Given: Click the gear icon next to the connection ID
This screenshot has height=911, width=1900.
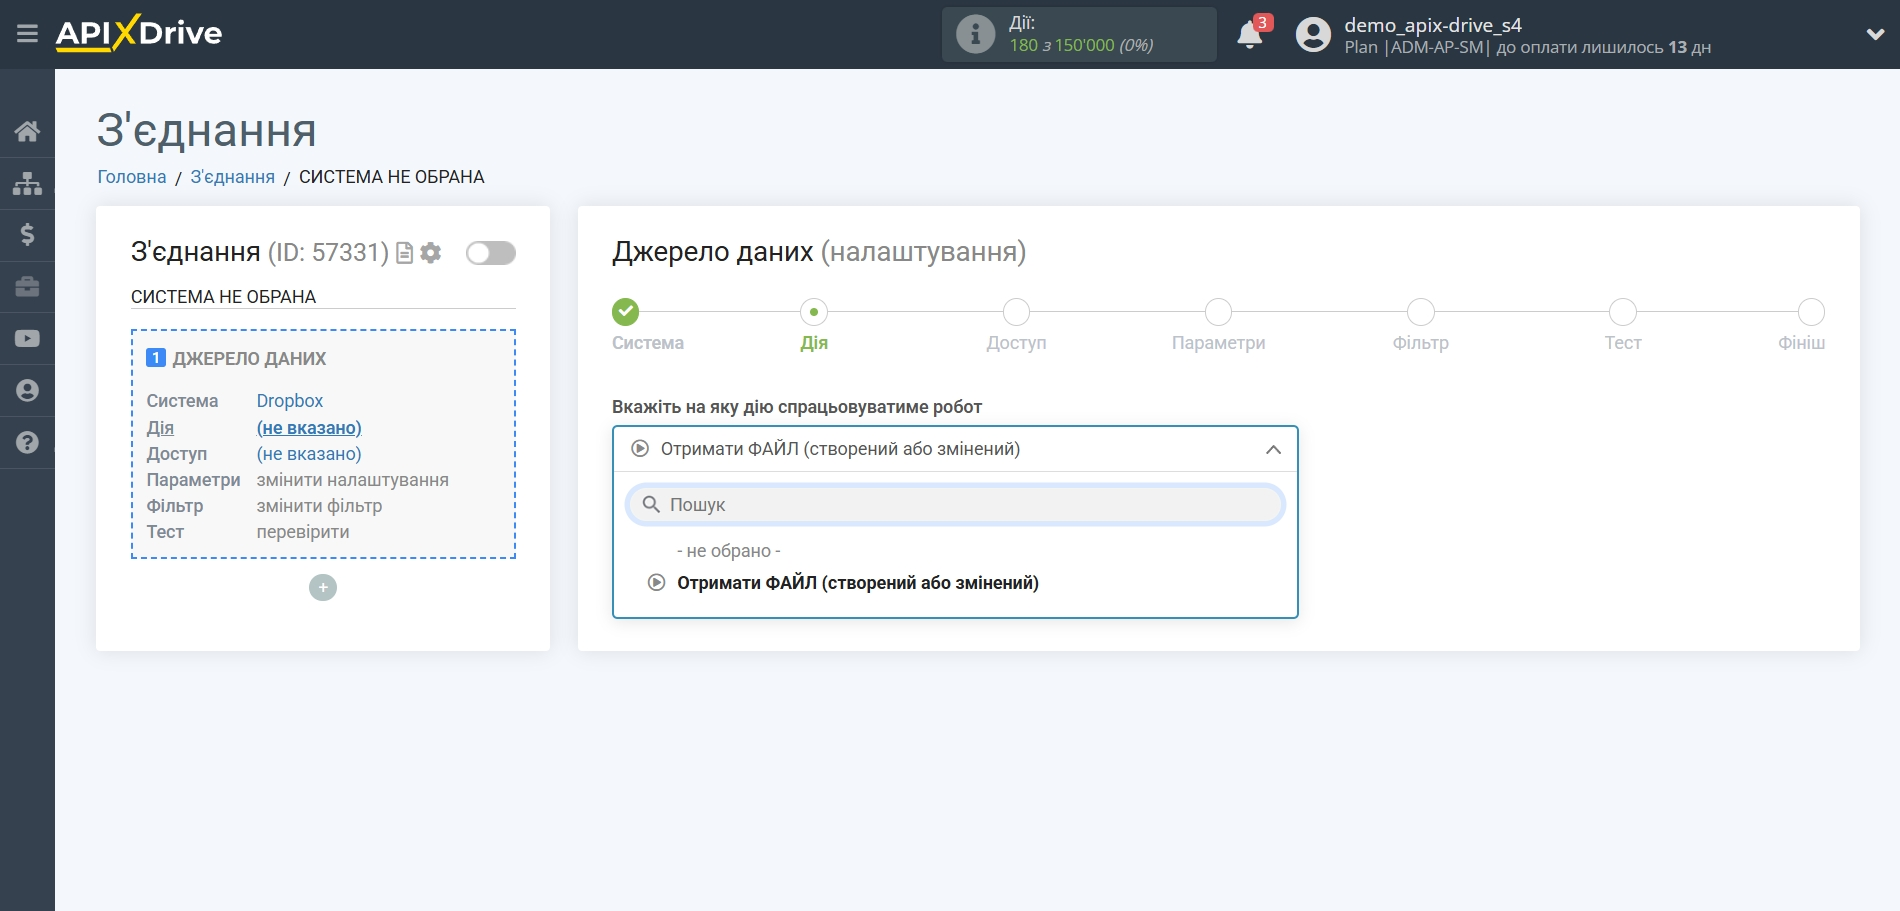Looking at the screenshot, I should point(430,254).
